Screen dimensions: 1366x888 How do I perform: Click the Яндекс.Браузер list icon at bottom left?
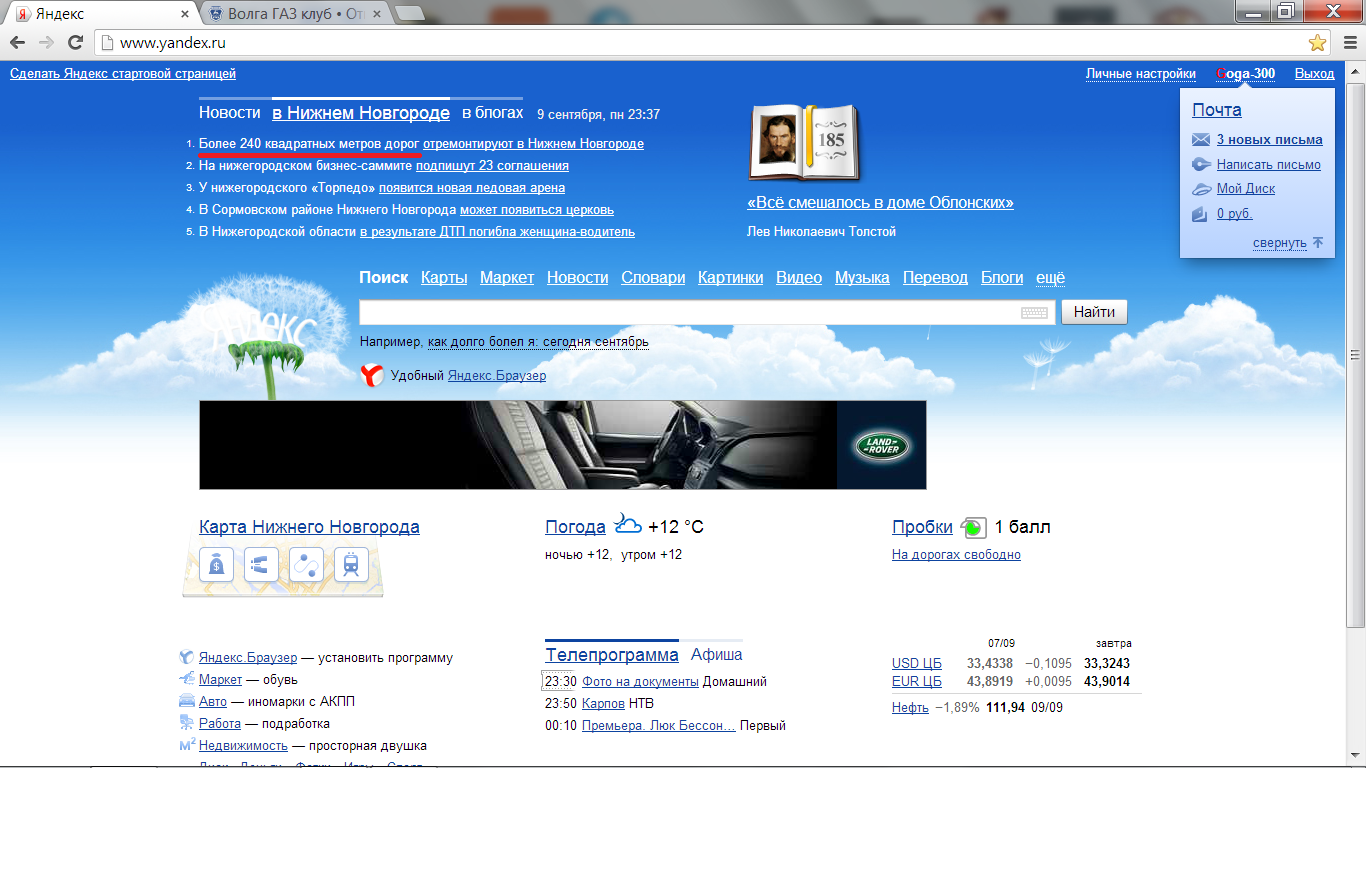186,658
